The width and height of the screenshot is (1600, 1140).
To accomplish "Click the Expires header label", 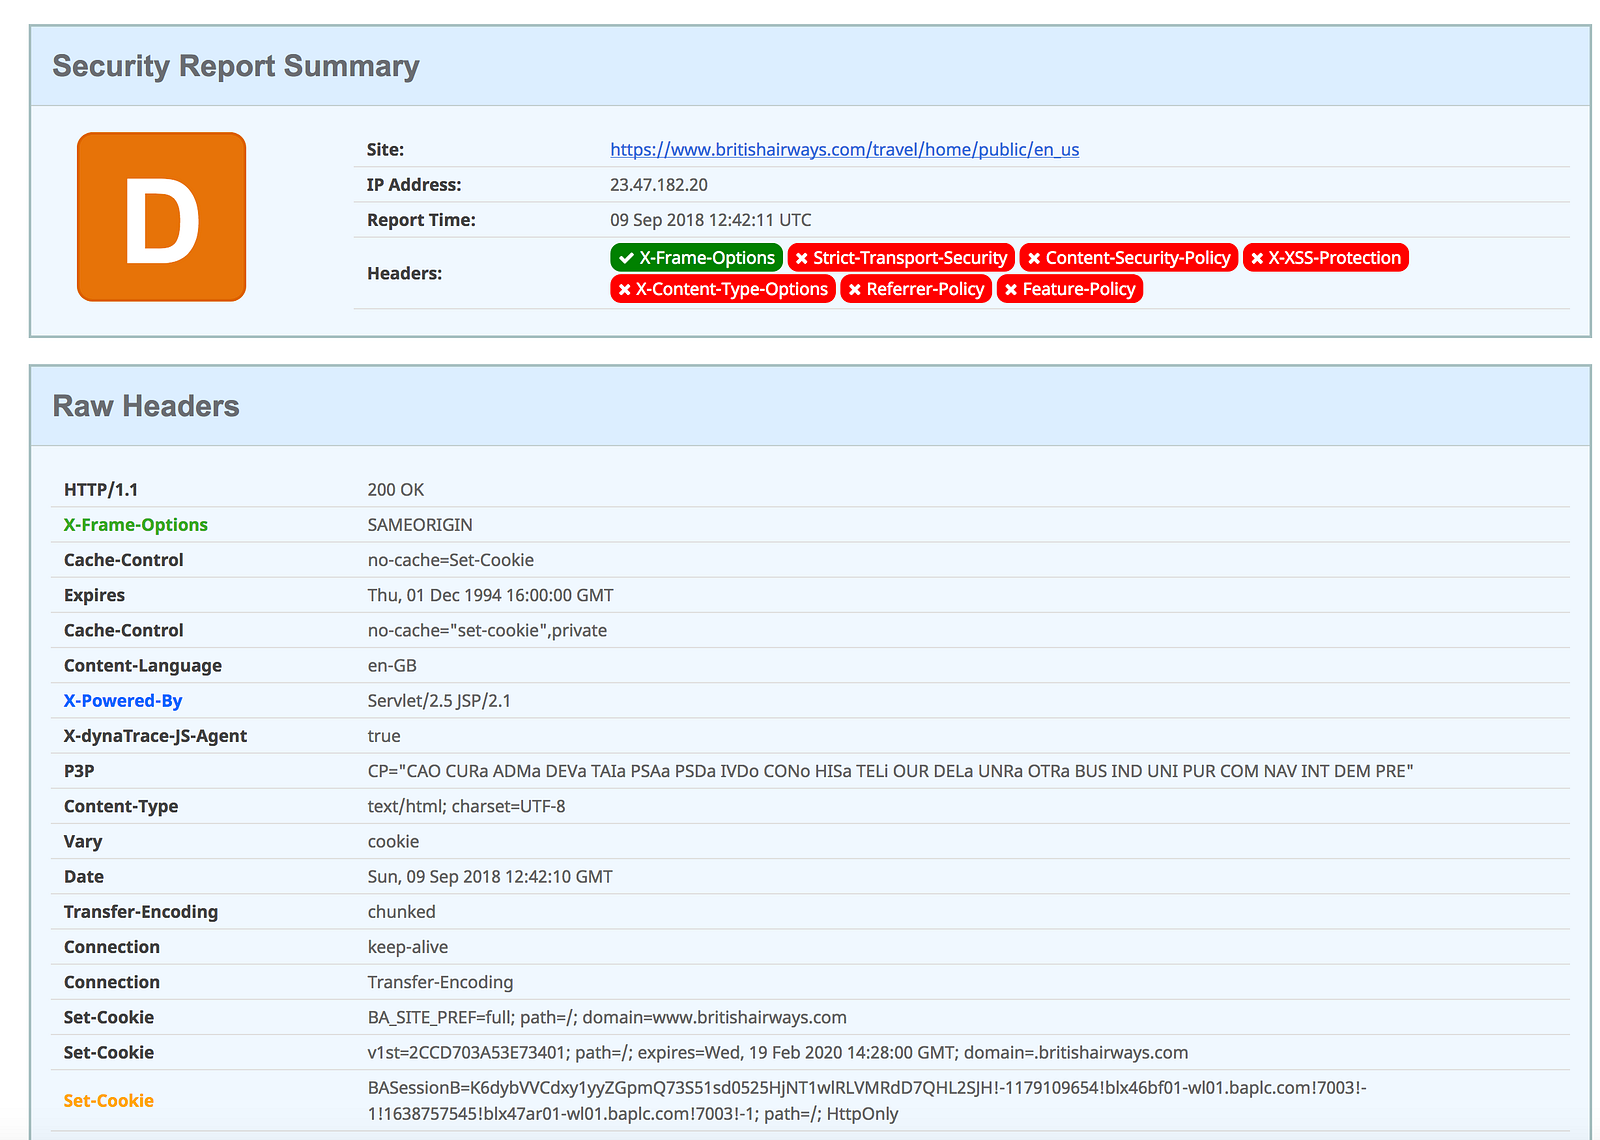I will pyautogui.click(x=94, y=595).
